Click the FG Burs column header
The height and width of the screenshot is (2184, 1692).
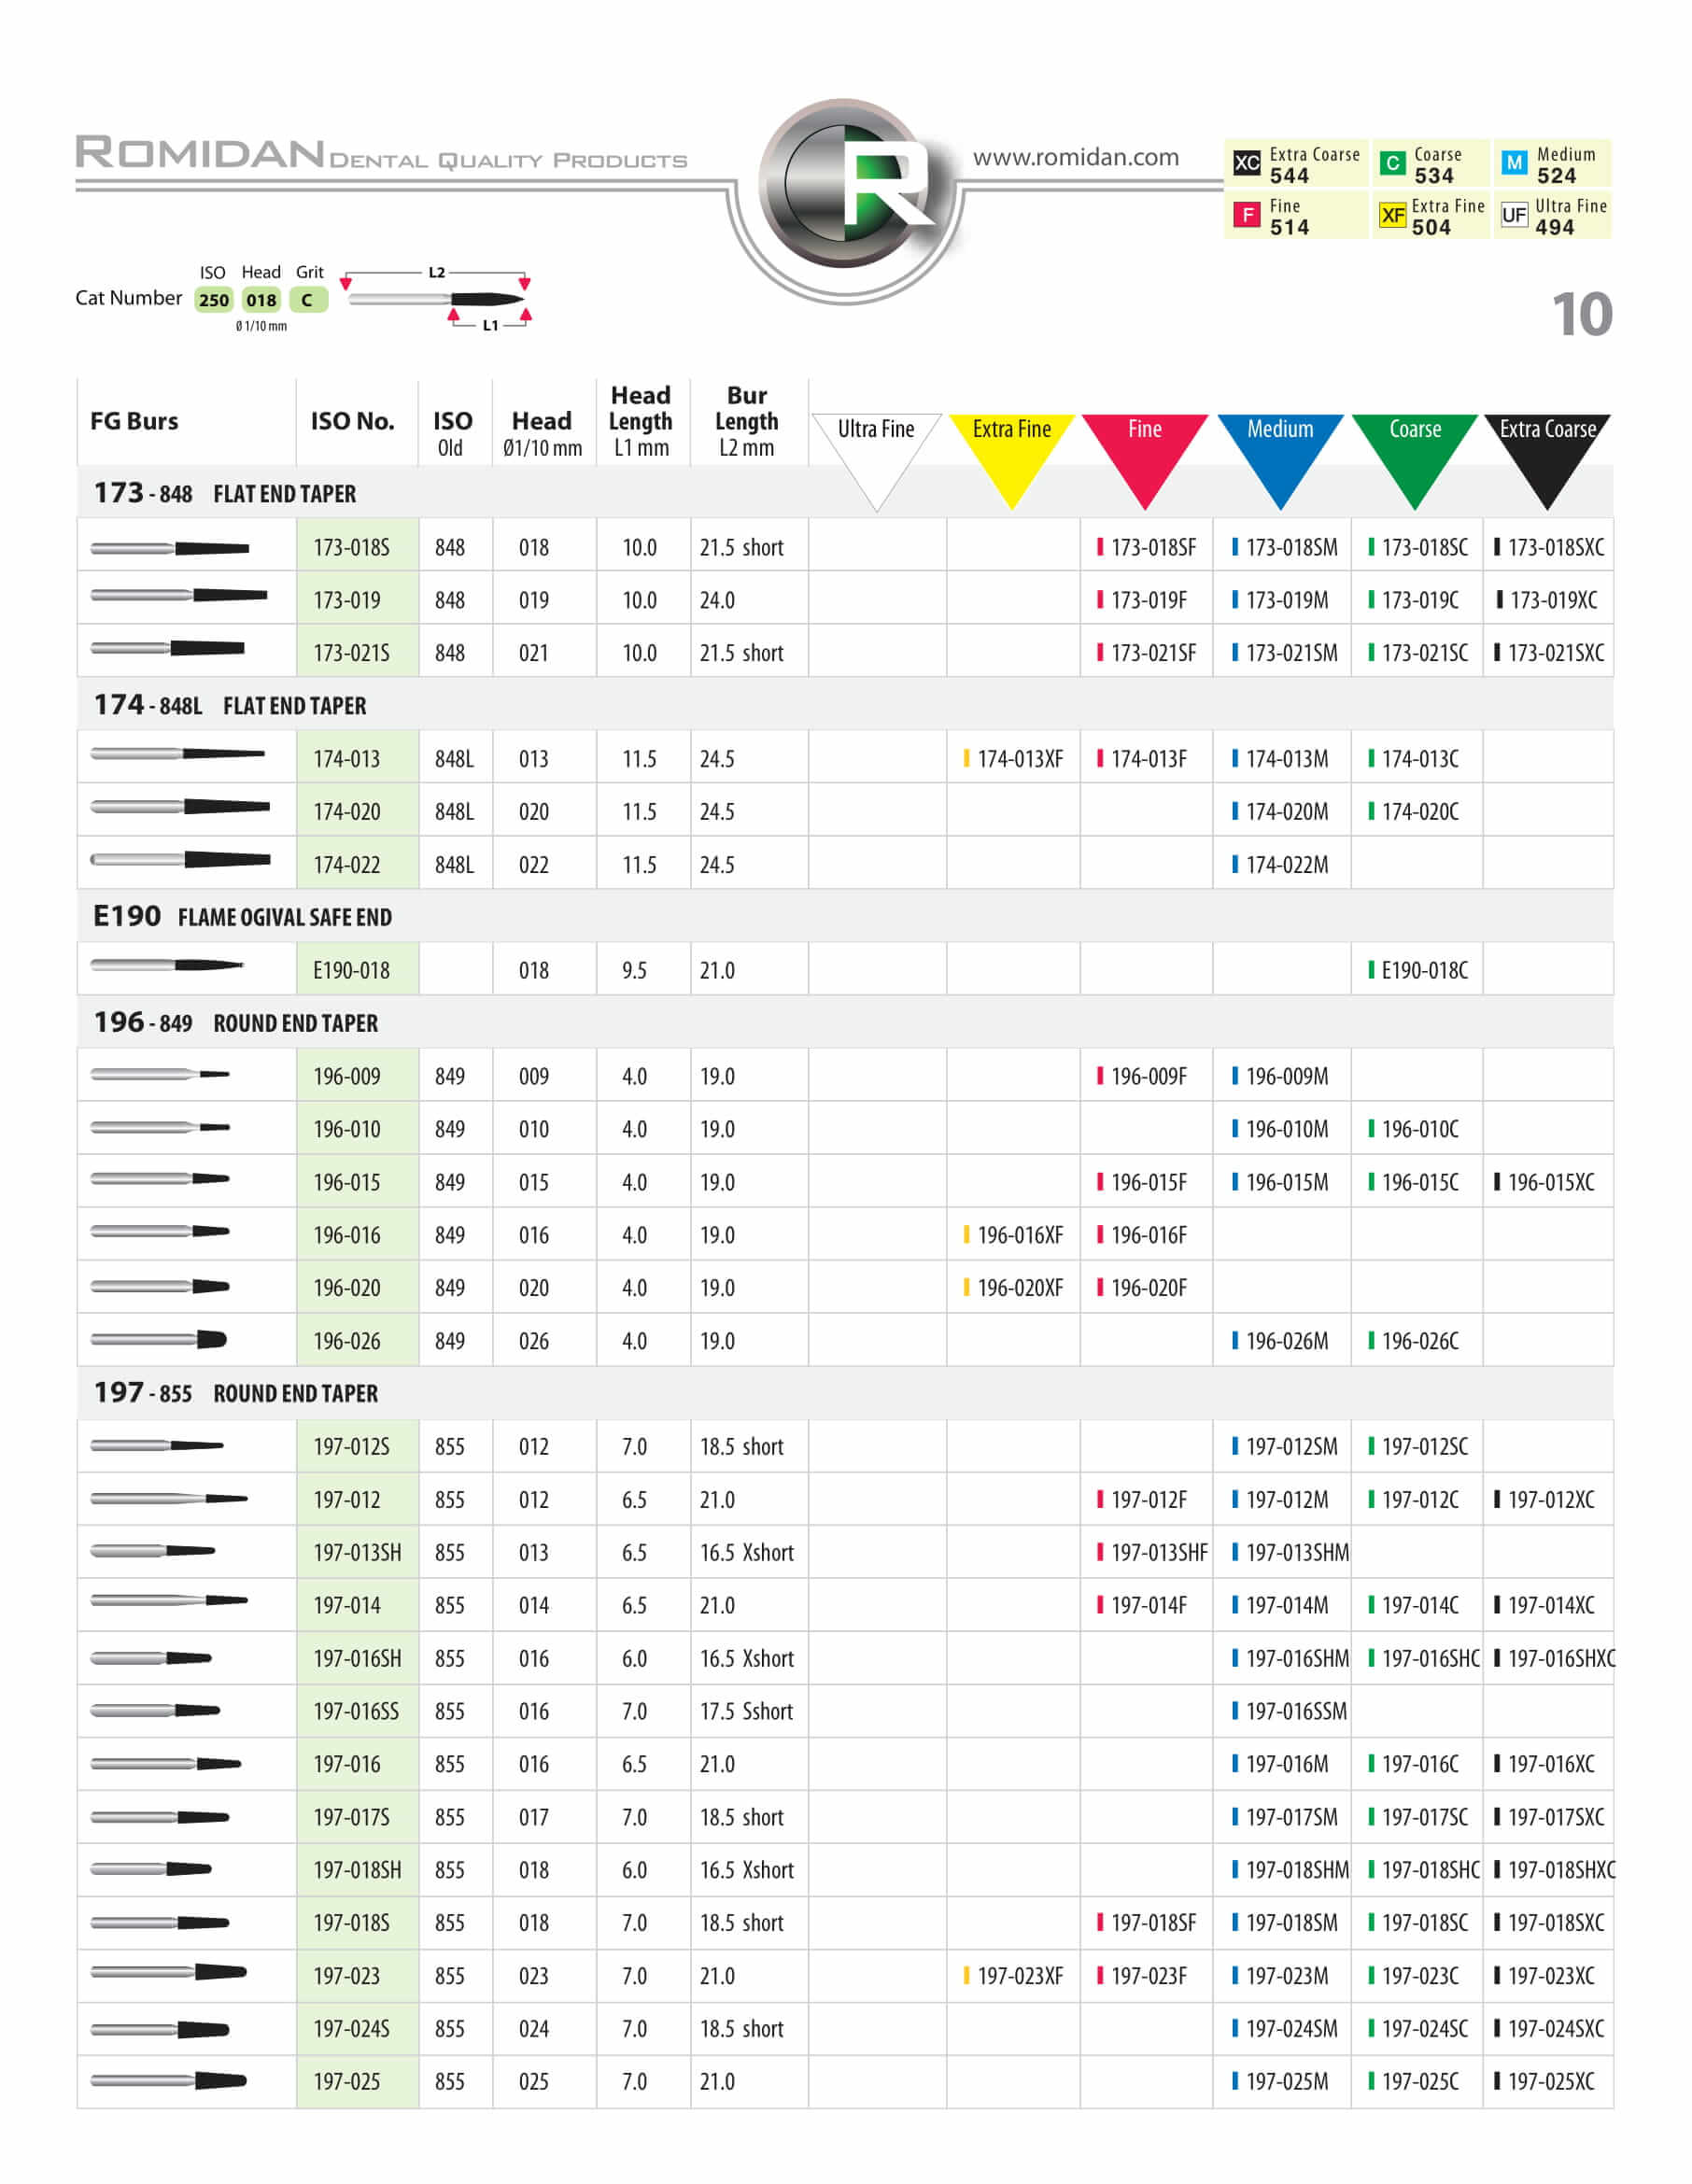134,421
